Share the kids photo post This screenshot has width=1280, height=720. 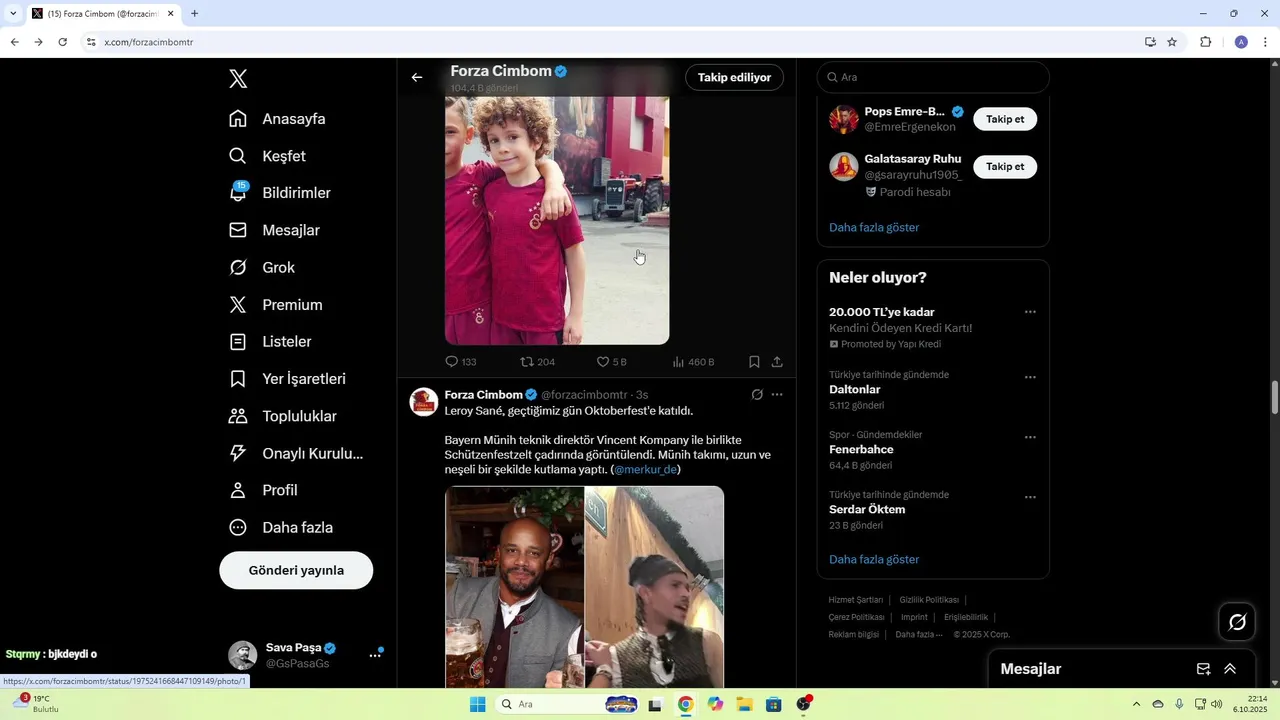pyautogui.click(x=777, y=362)
